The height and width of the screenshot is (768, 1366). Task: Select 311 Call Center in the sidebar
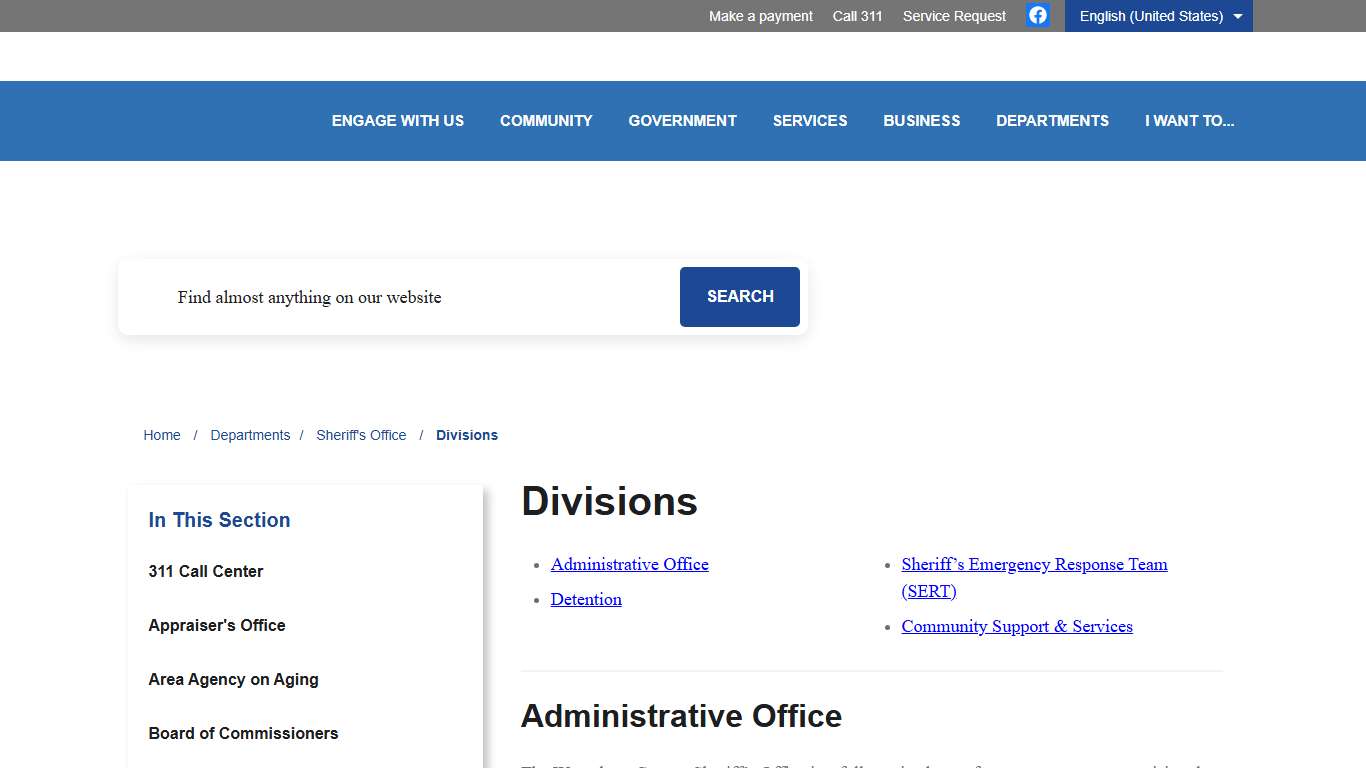click(x=205, y=571)
